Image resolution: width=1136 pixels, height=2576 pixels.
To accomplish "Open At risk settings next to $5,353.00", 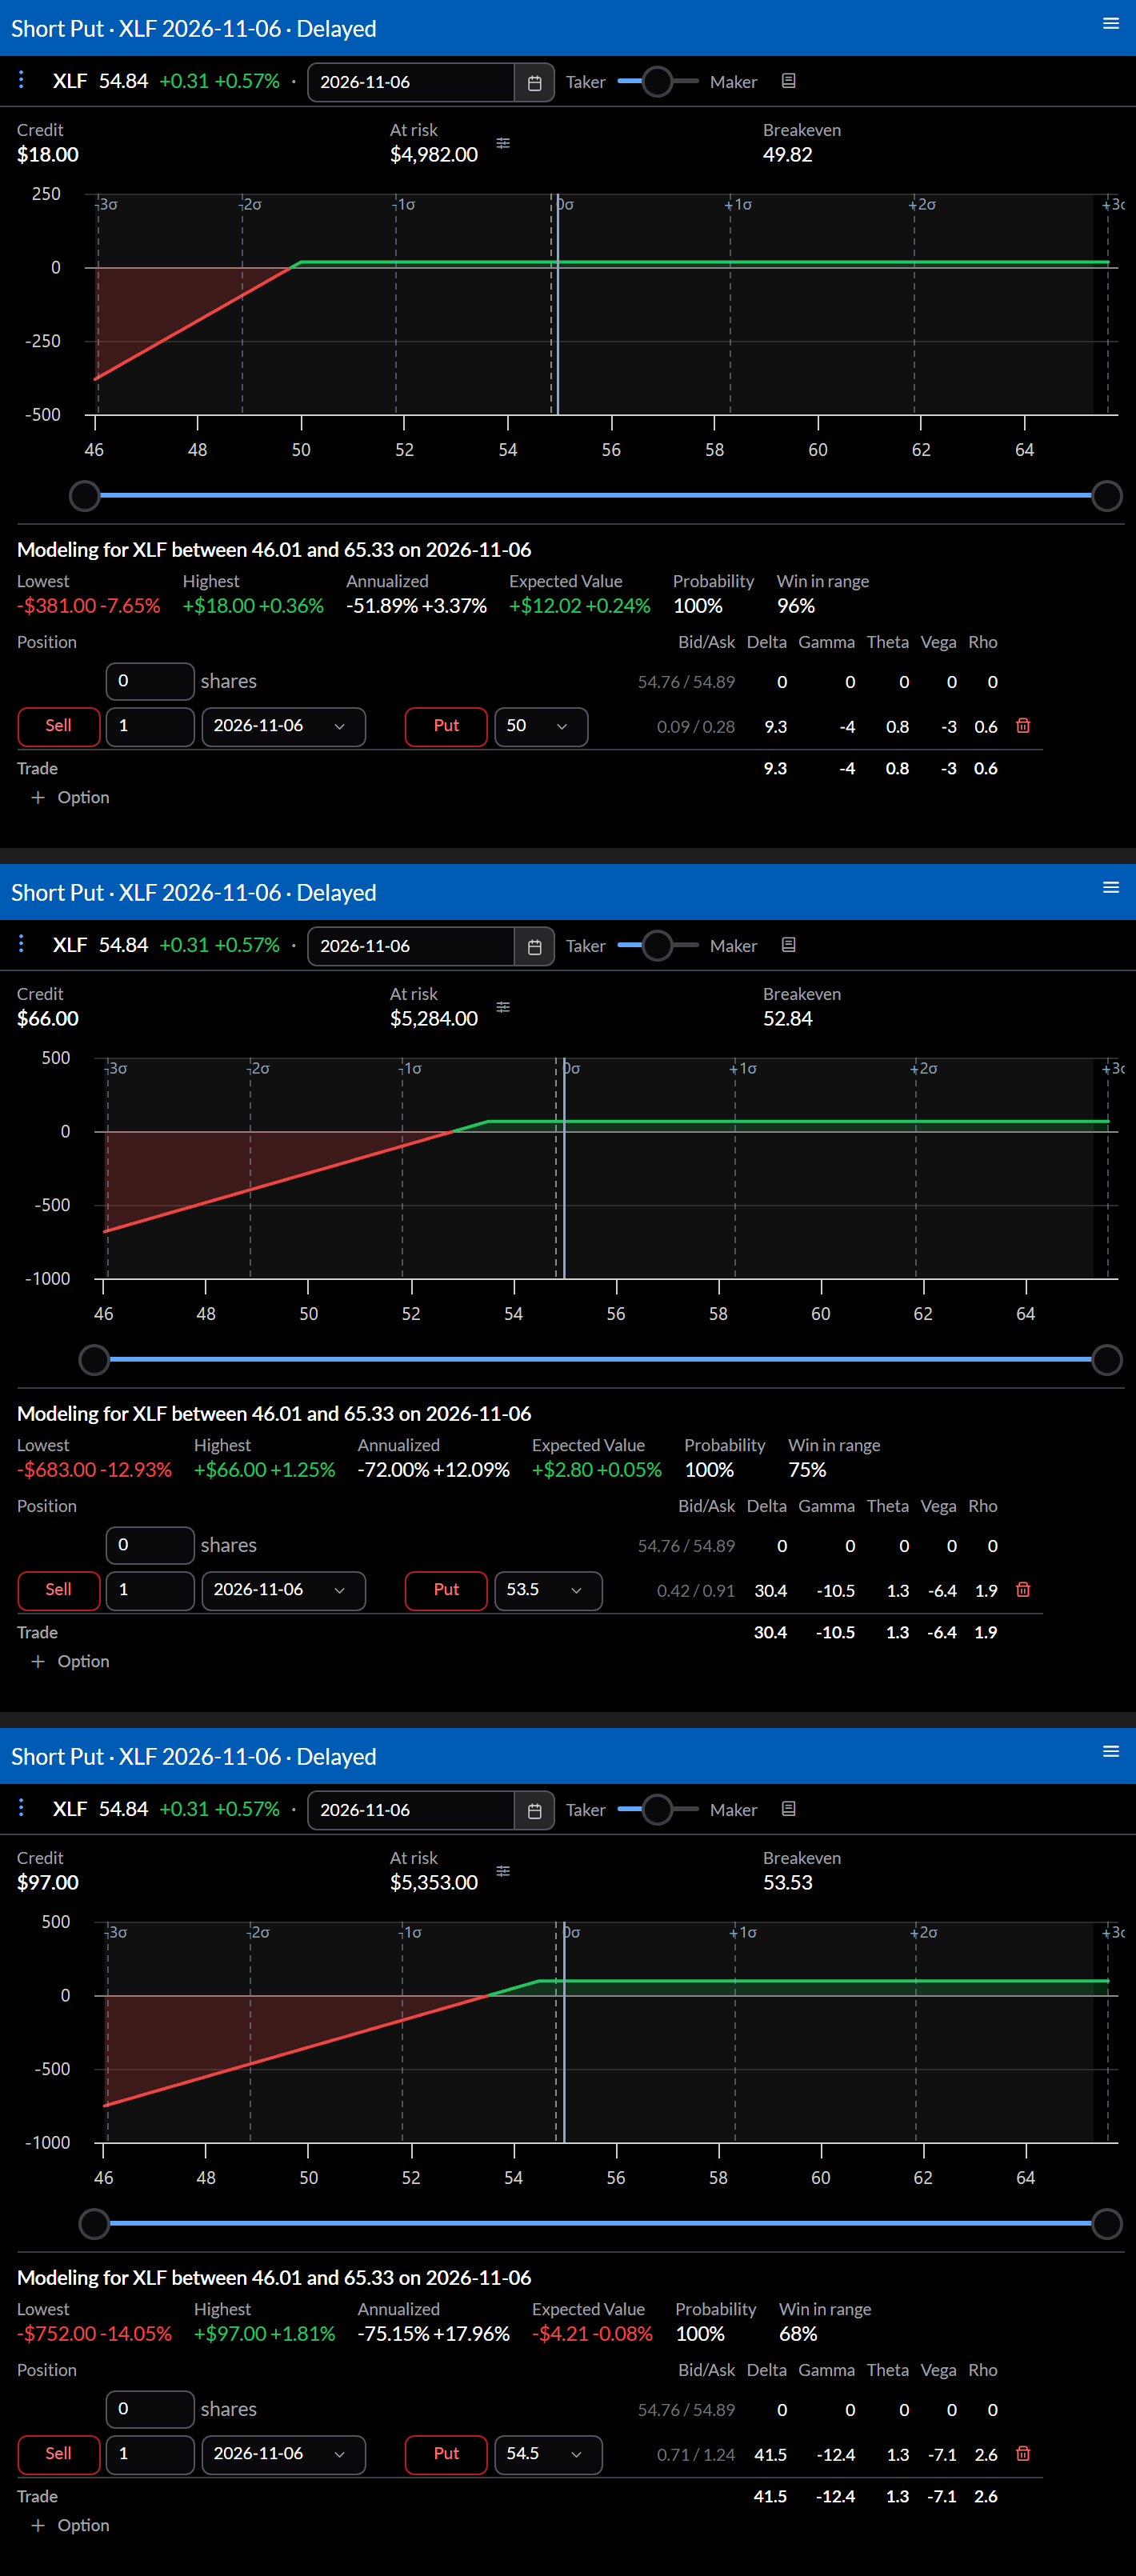I will pos(503,1871).
